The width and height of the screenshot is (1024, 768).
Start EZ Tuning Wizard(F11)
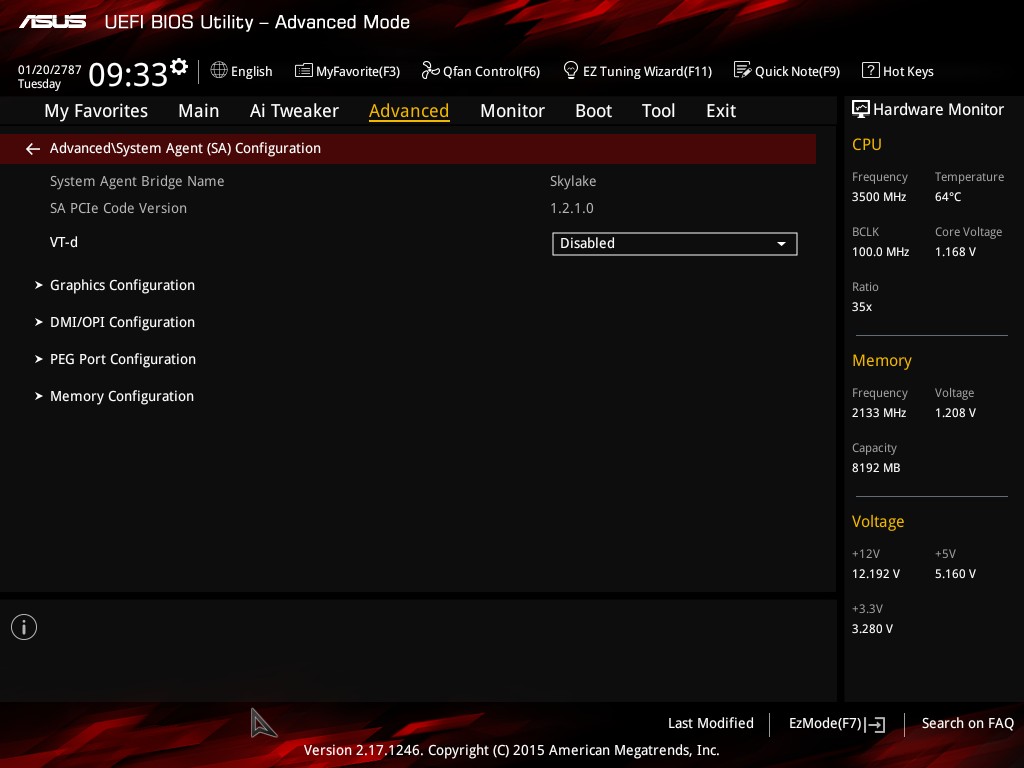(x=647, y=71)
